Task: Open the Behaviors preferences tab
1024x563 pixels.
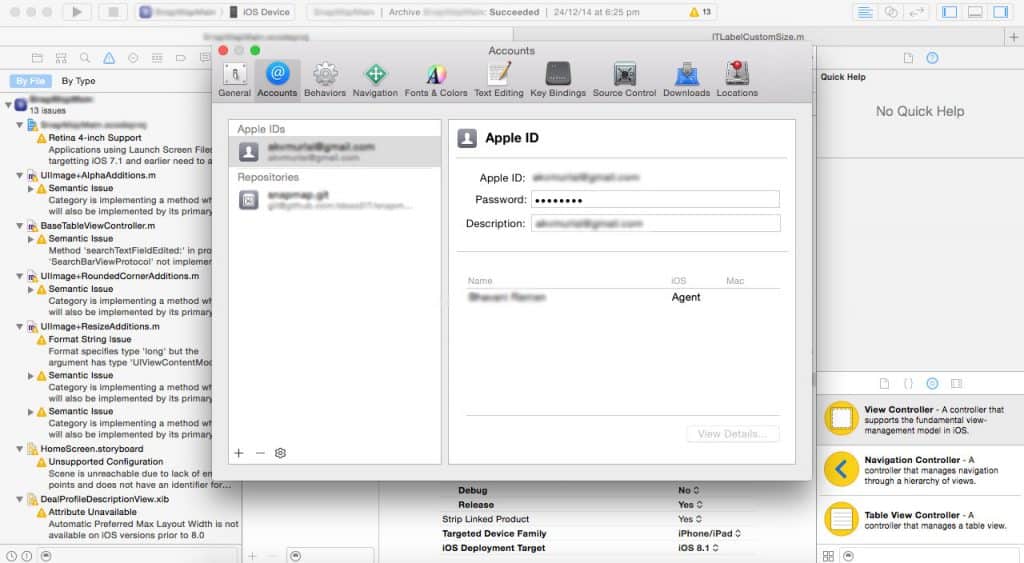Action: (x=325, y=80)
